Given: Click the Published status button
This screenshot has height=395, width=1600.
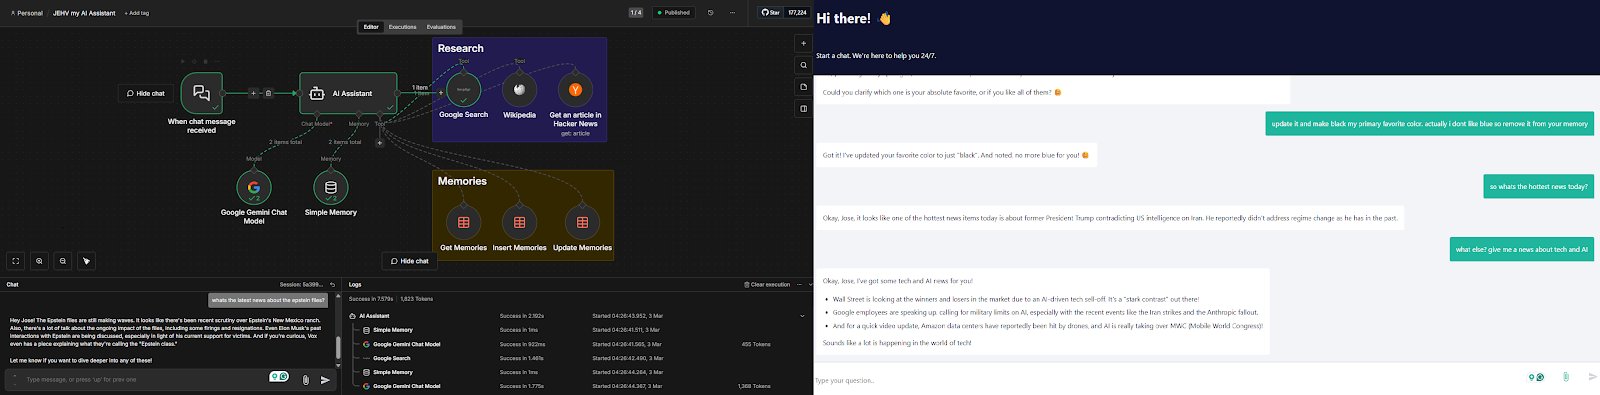Looking at the screenshot, I should click(x=674, y=13).
